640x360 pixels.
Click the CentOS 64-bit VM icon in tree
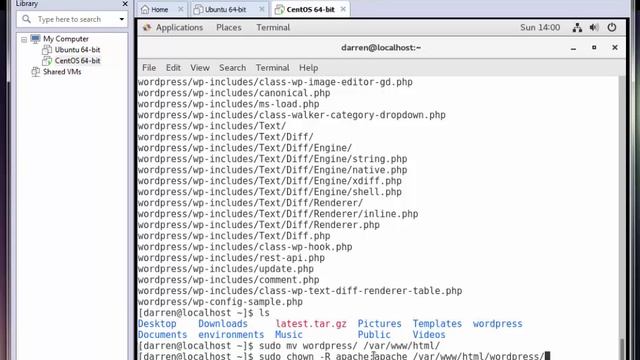[x=47, y=61]
